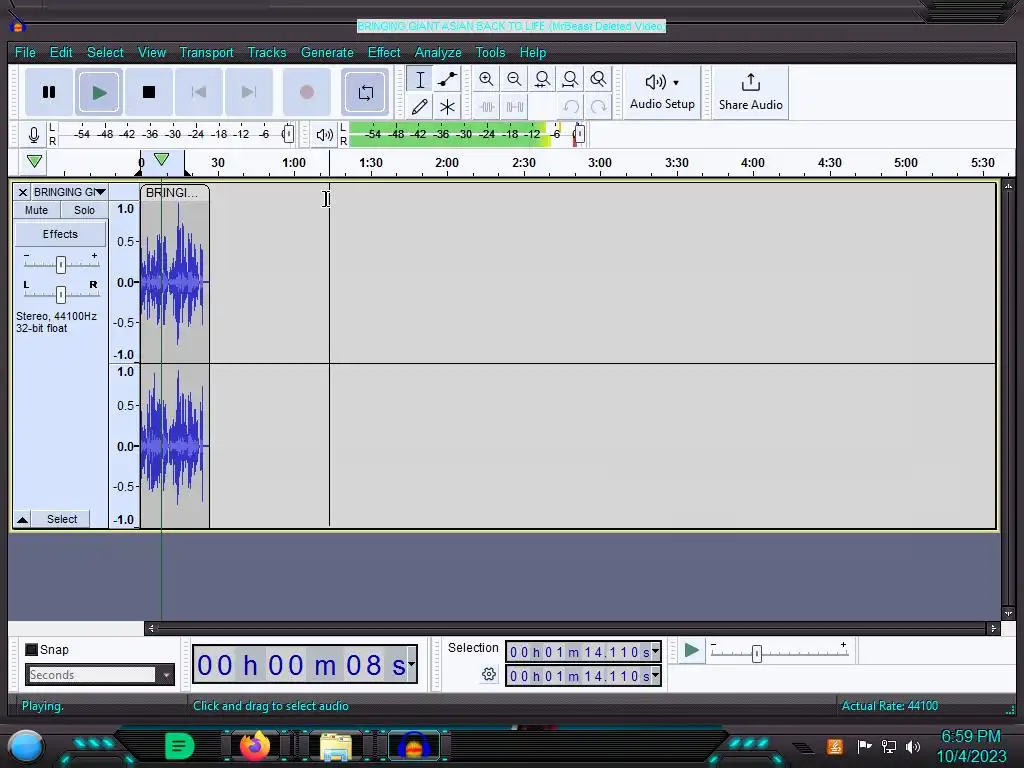Open the track Effects button

click(60, 234)
